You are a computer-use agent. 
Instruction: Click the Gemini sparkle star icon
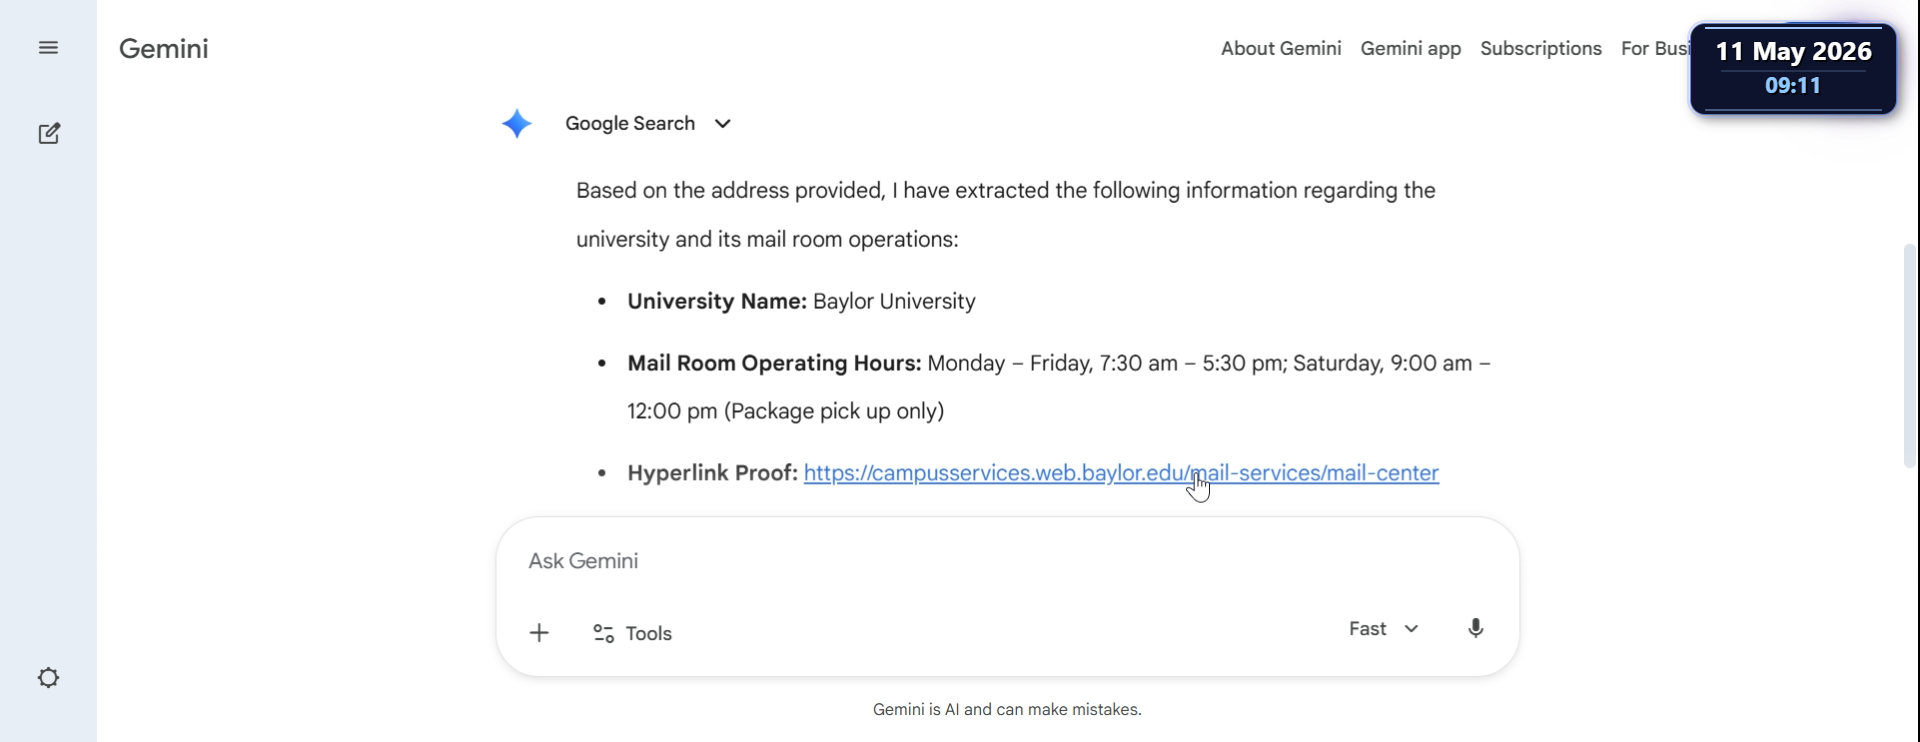[517, 124]
